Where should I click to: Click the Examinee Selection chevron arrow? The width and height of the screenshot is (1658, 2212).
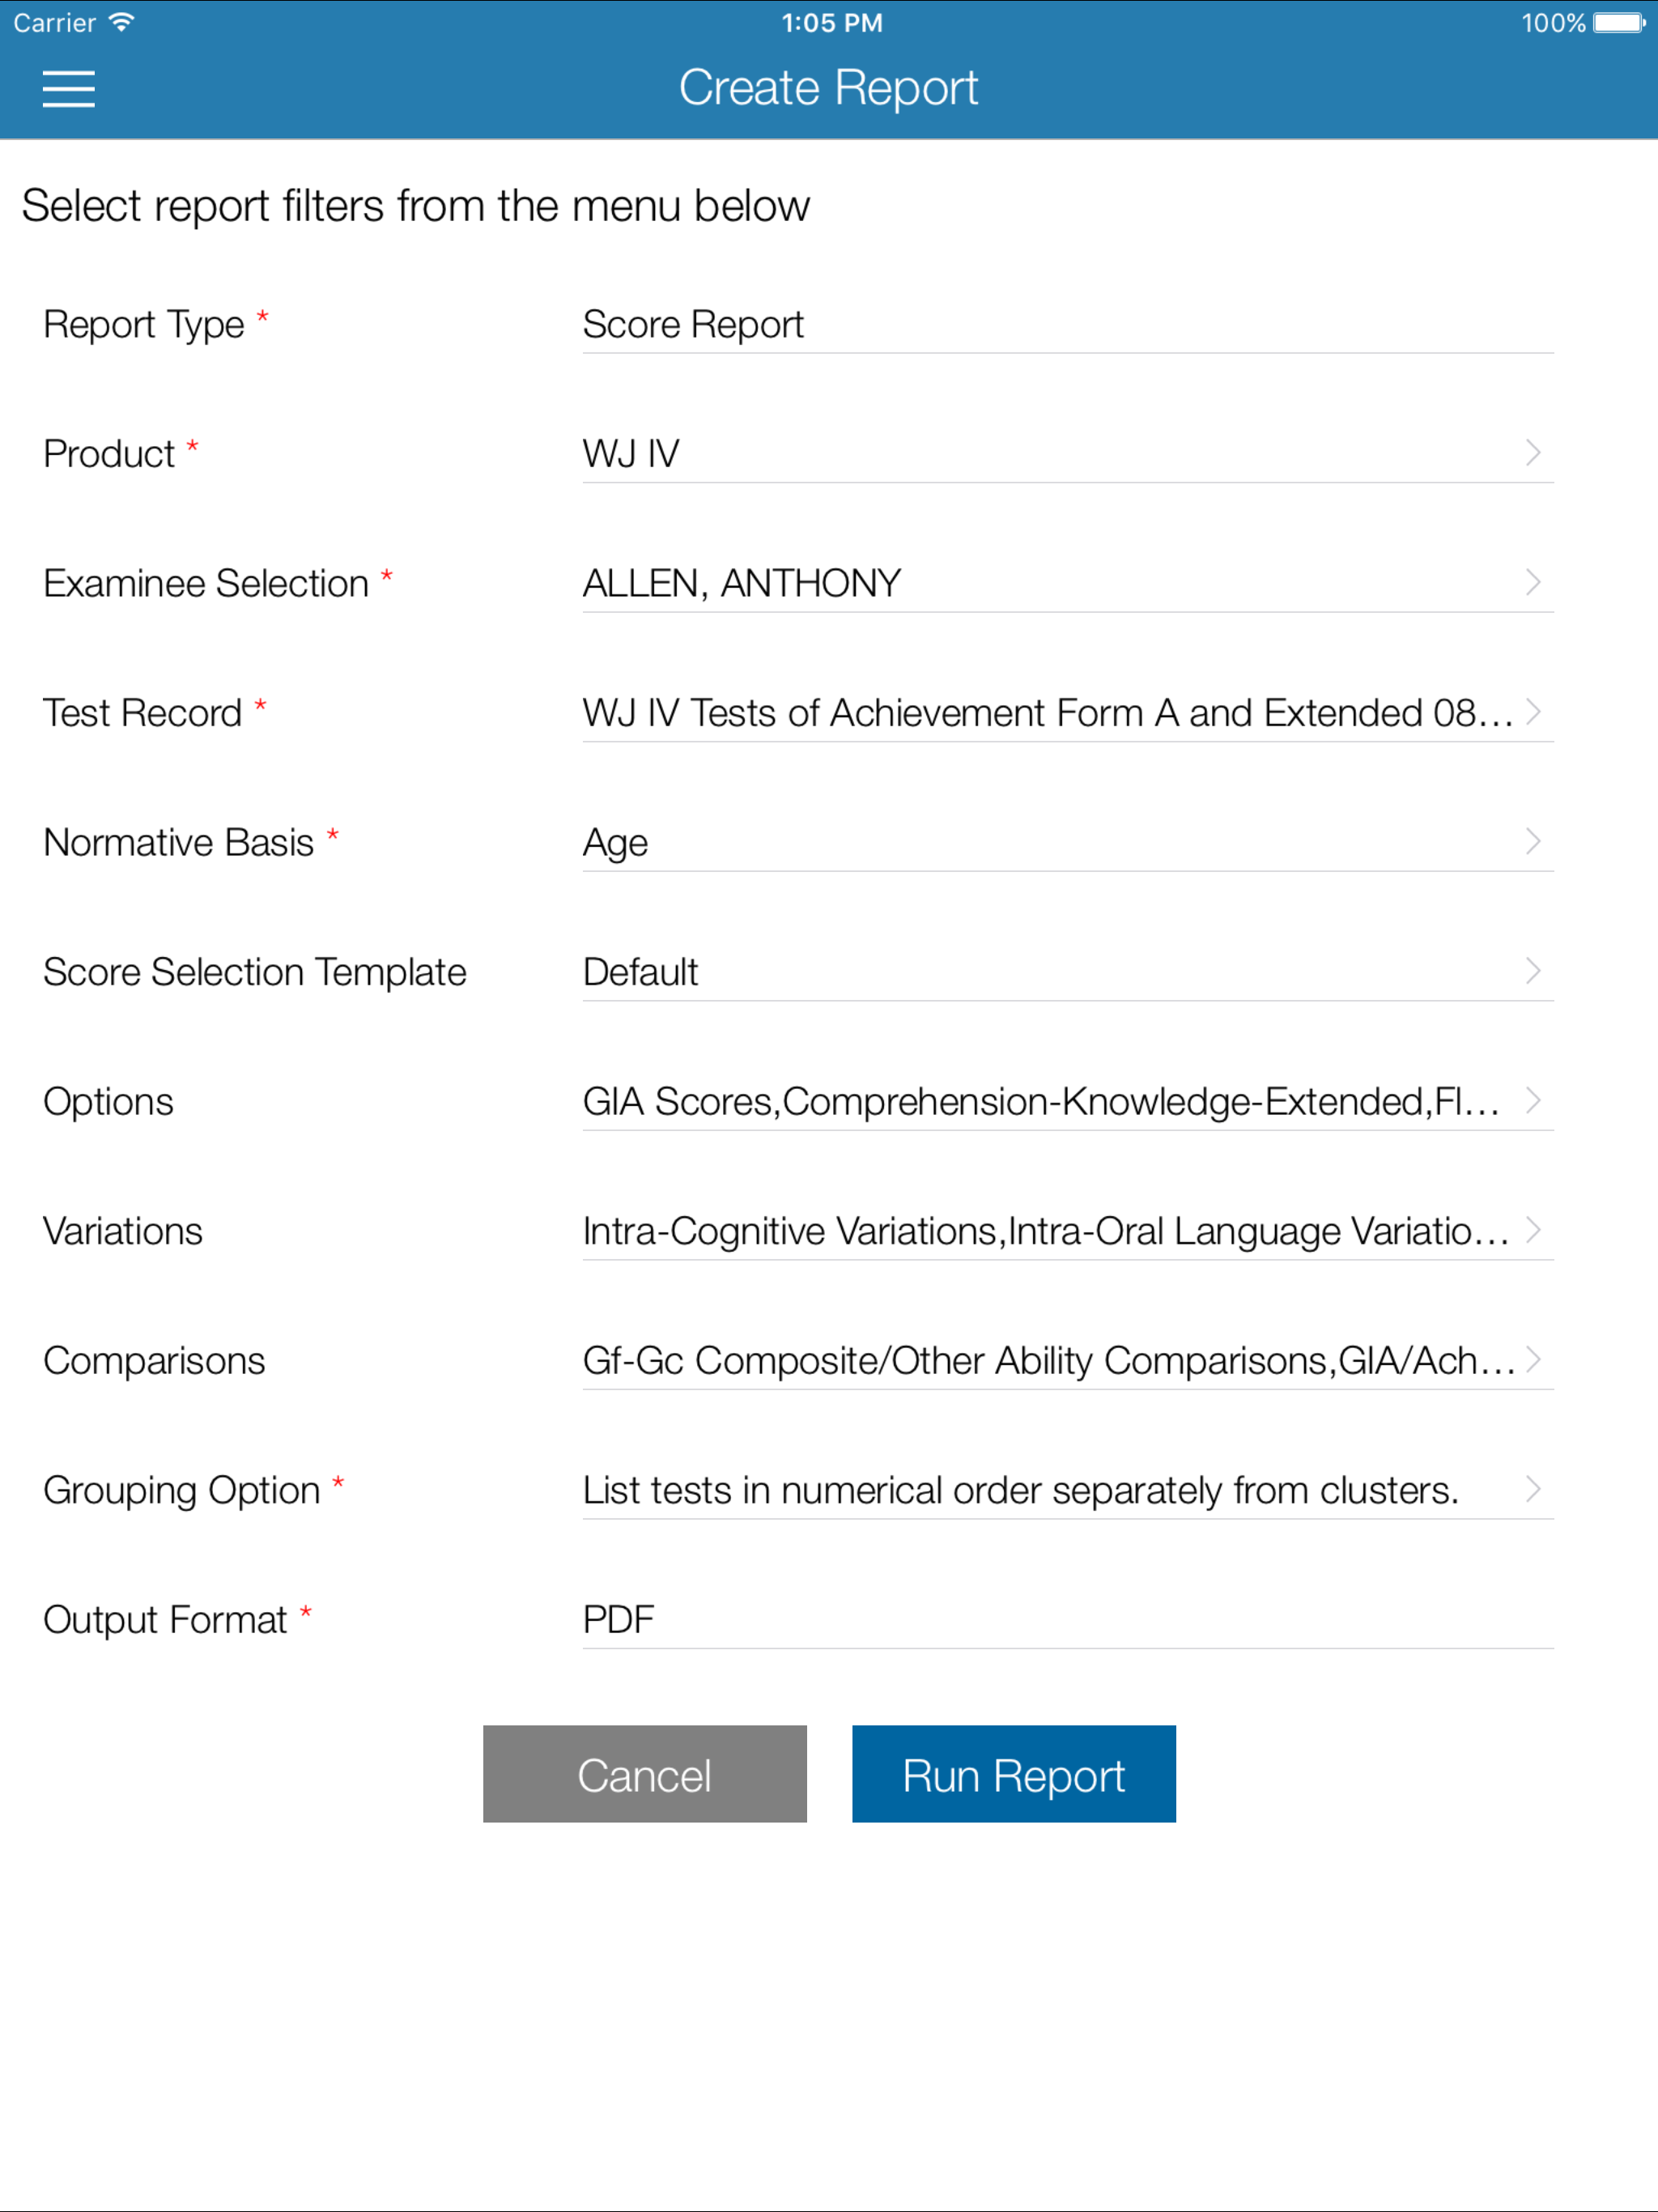pyautogui.click(x=1532, y=582)
